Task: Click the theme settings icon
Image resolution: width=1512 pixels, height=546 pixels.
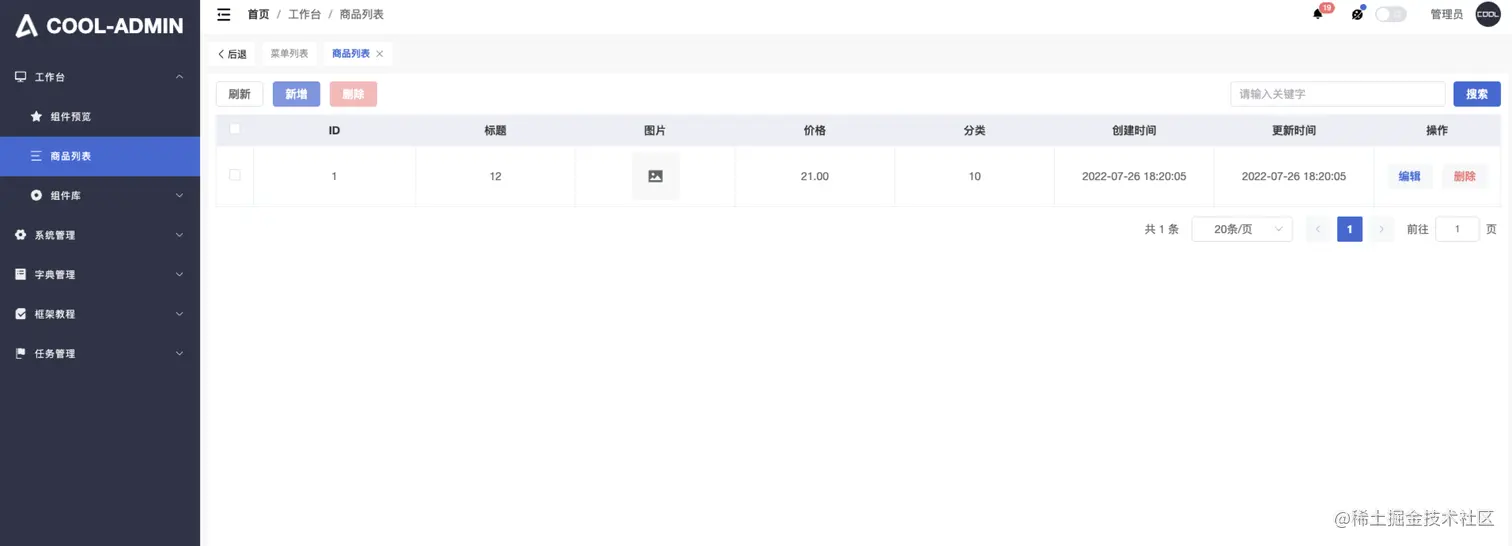Action: pos(1357,14)
